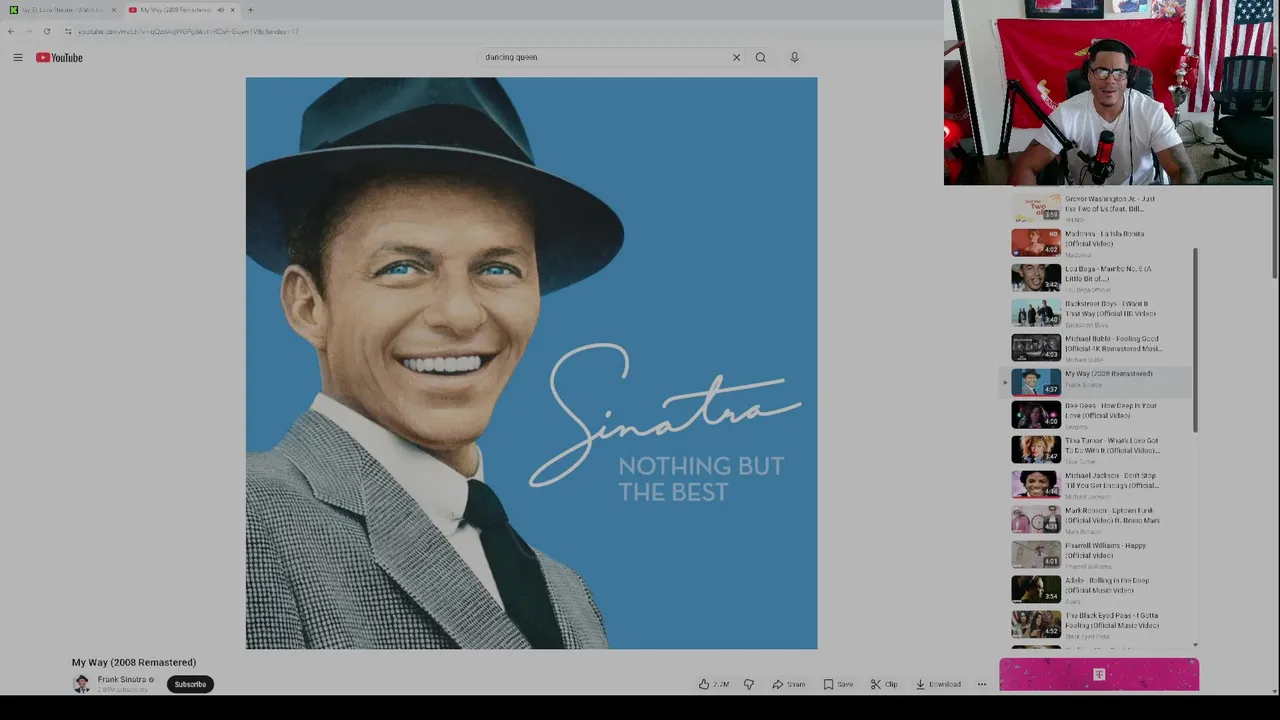Go back using the browser back arrow
Viewport: 1280px width, 720px height.
[x=11, y=31]
